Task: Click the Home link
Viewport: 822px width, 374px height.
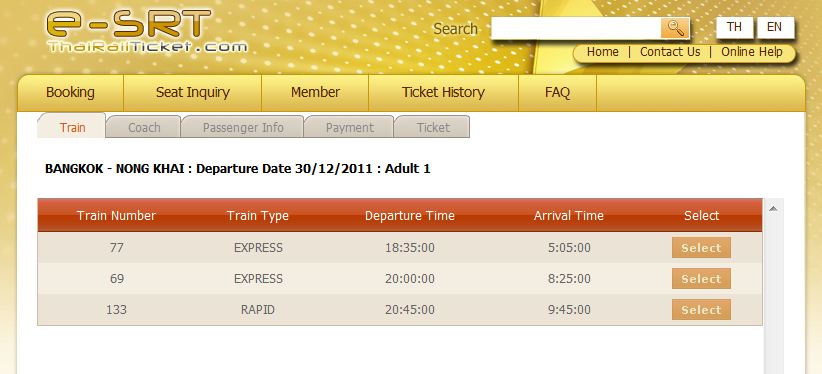Action: click(x=602, y=52)
